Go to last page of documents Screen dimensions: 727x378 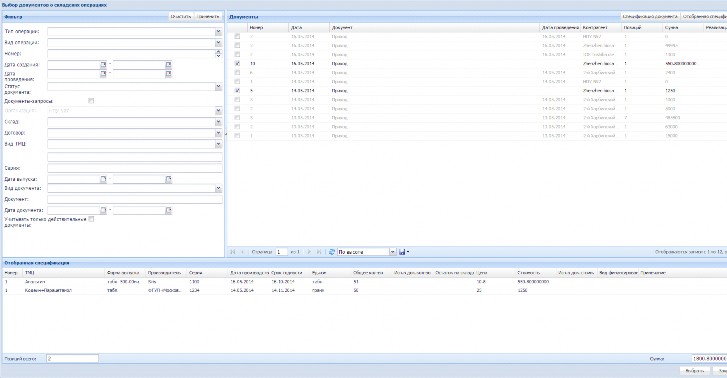(x=319, y=252)
